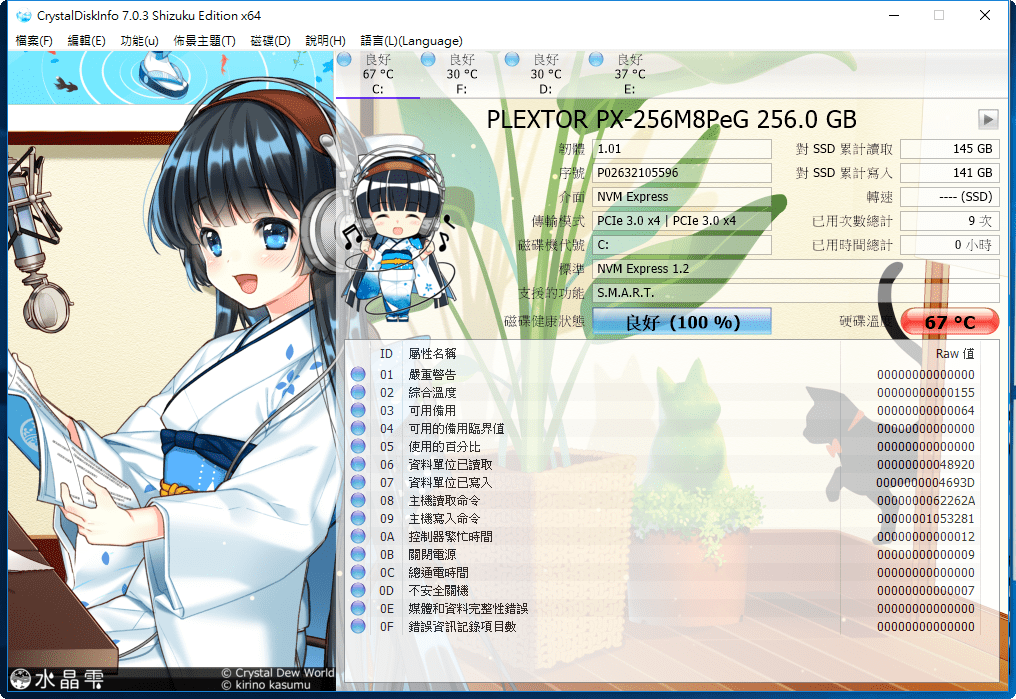The height and width of the screenshot is (699, 1016).
Task: Select the 綜合溫度 attribute name
Action: coord(432,393)
